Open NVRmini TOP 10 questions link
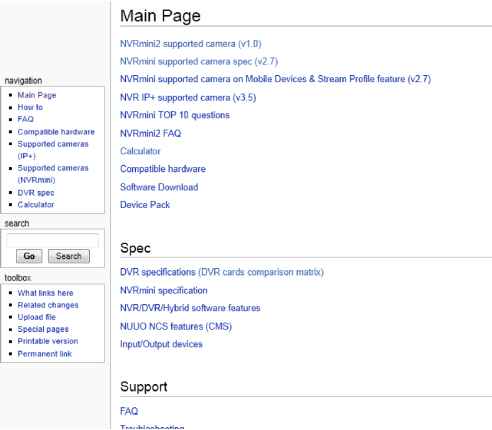This screenshot has height=430, width=492. 175,115
